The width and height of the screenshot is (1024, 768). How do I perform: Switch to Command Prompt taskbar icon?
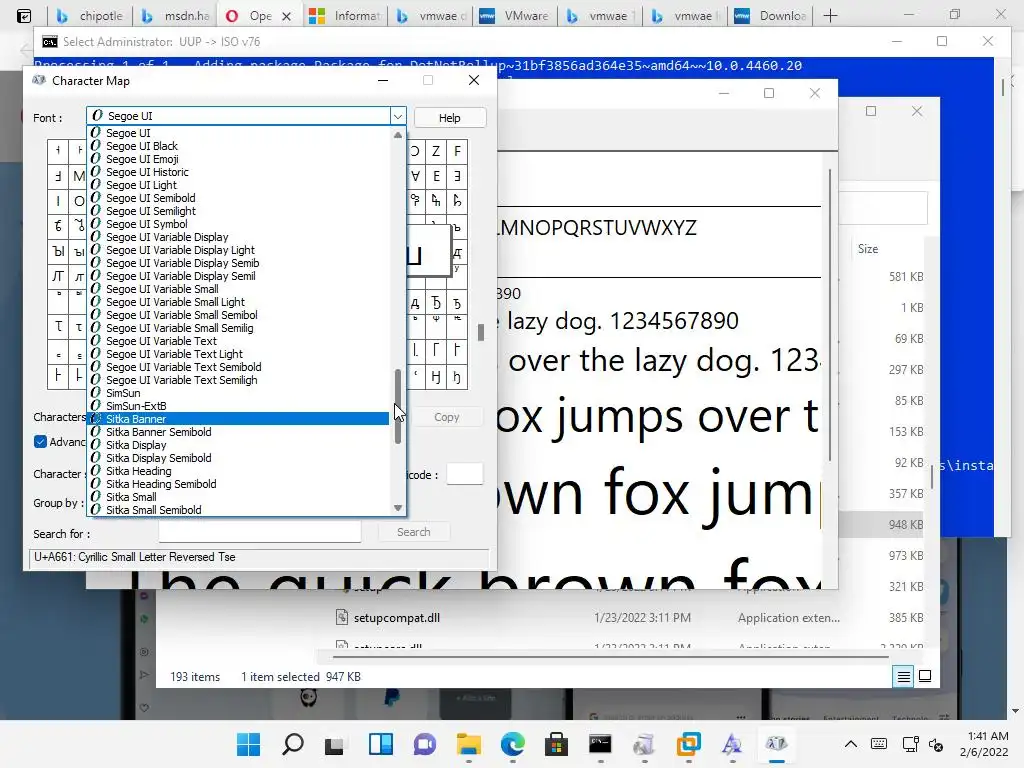(600, 744)
